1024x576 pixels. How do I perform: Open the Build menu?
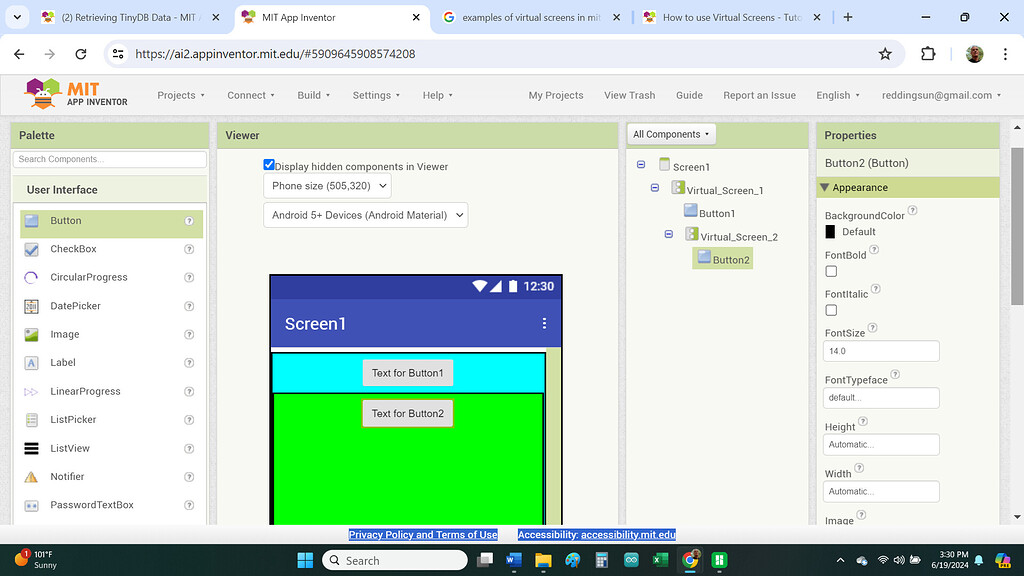pyautogui.click(x=313, y=95)
